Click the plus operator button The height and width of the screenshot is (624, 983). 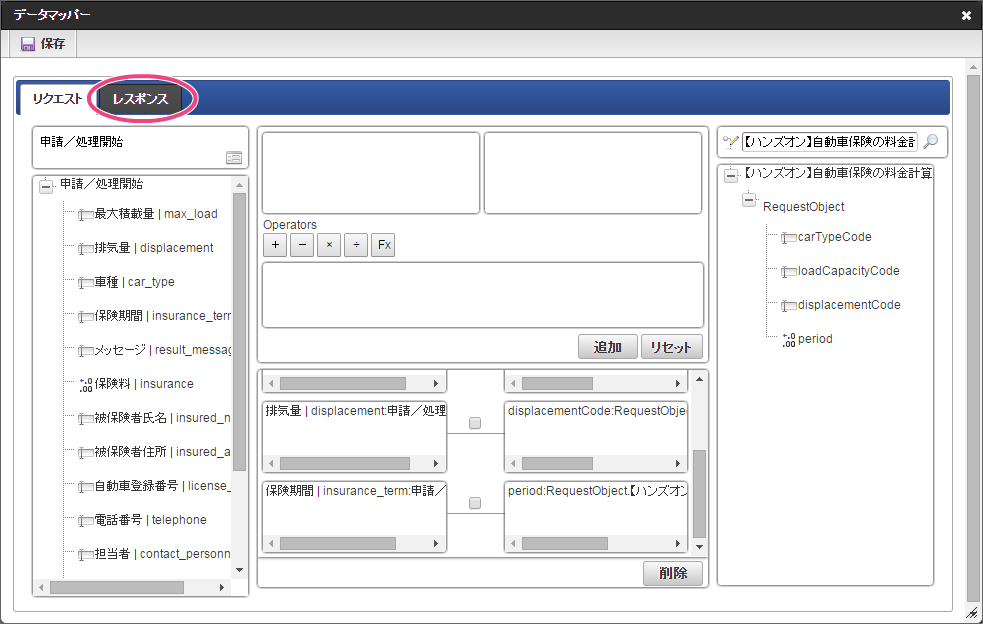coord(275,245)
